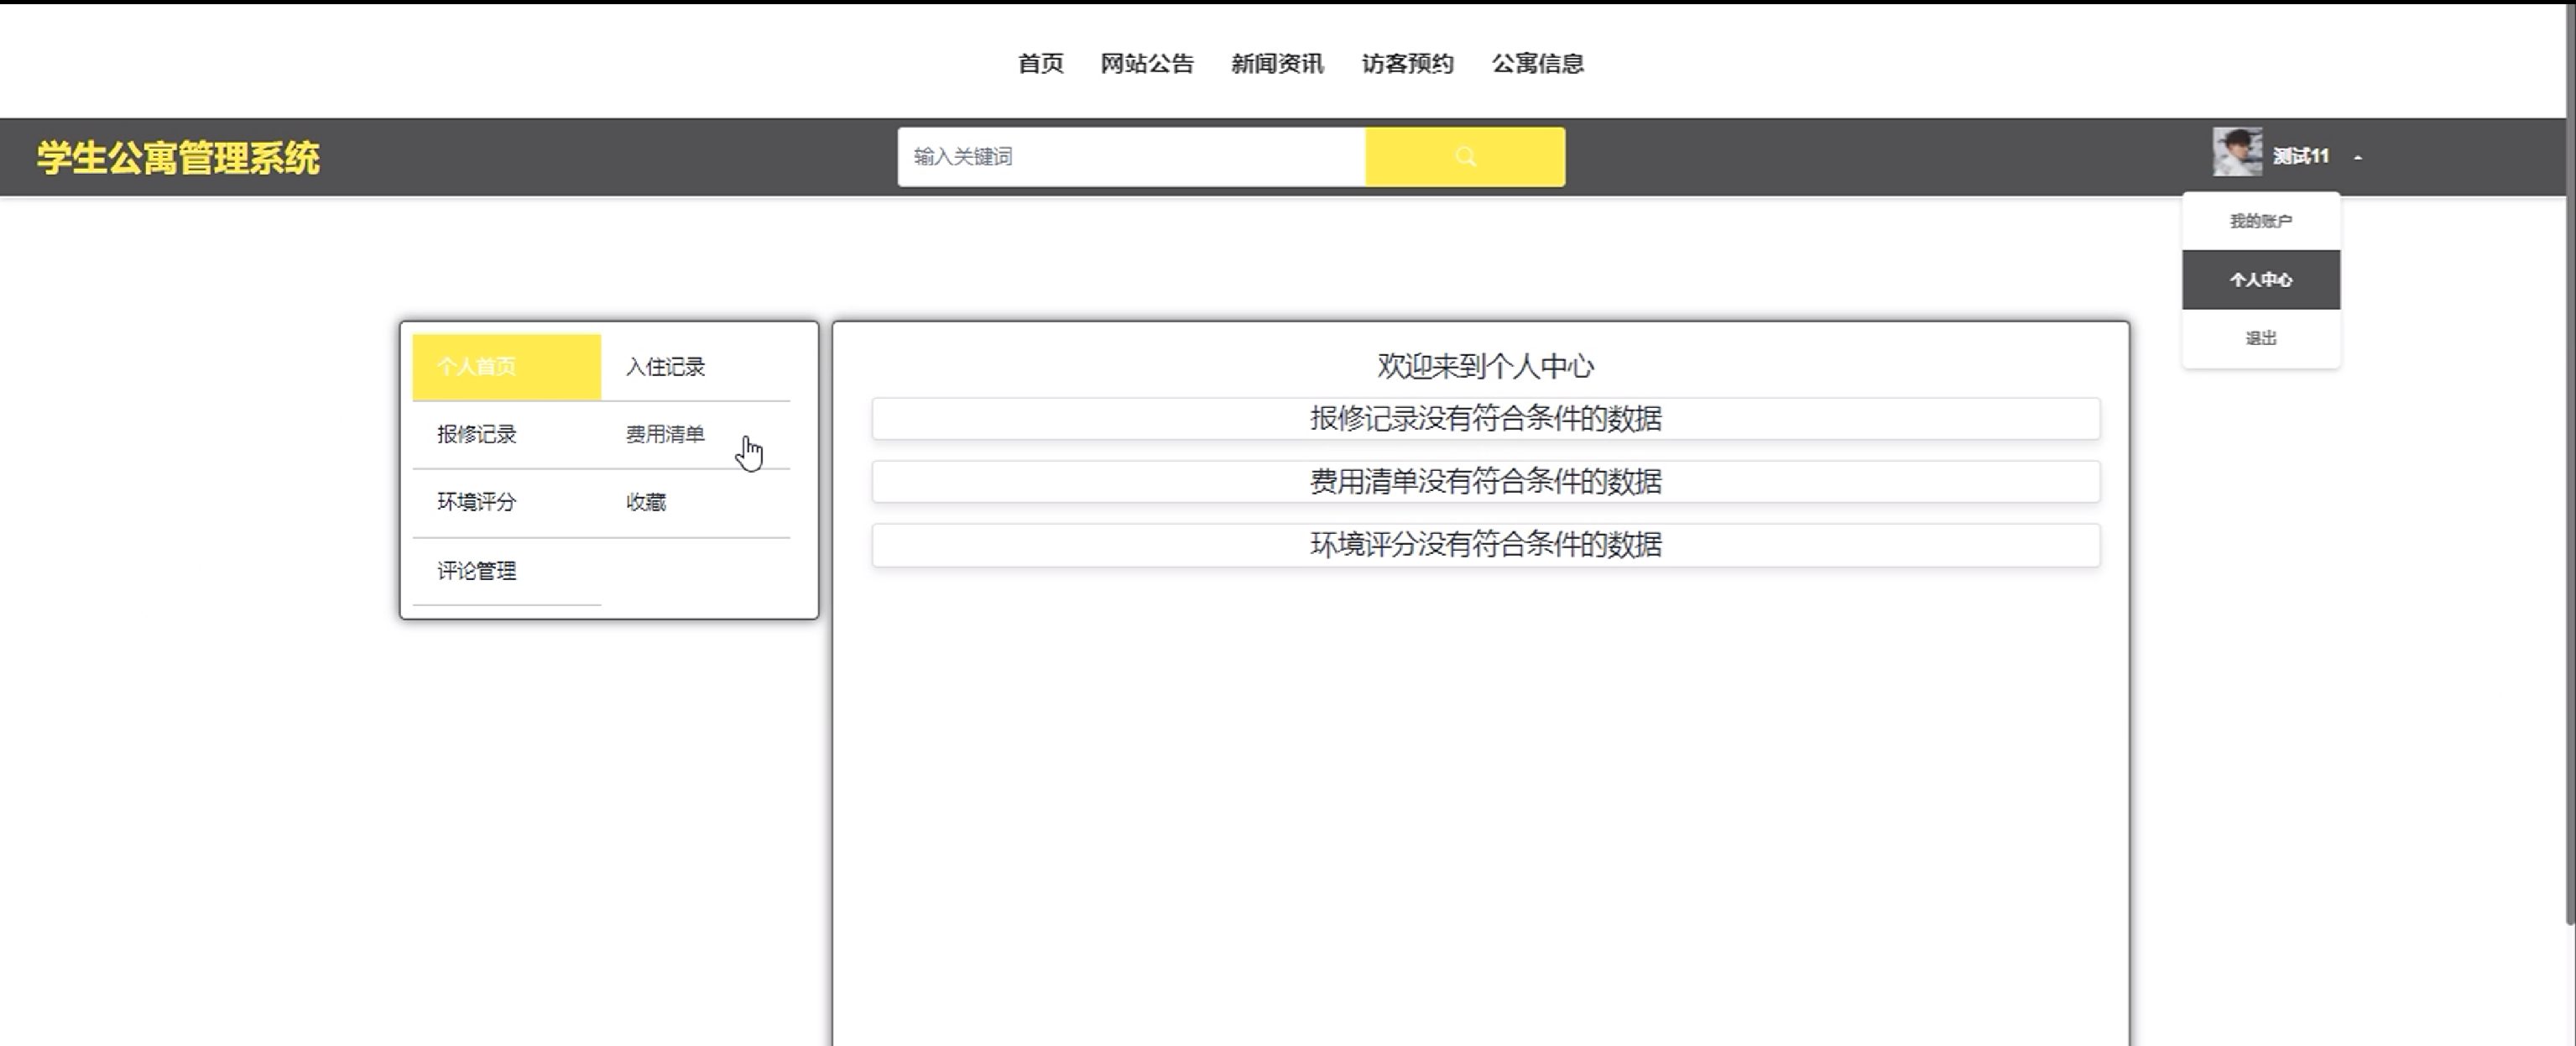Open 评论管理 in the sidebar menu

click(476, 571)
